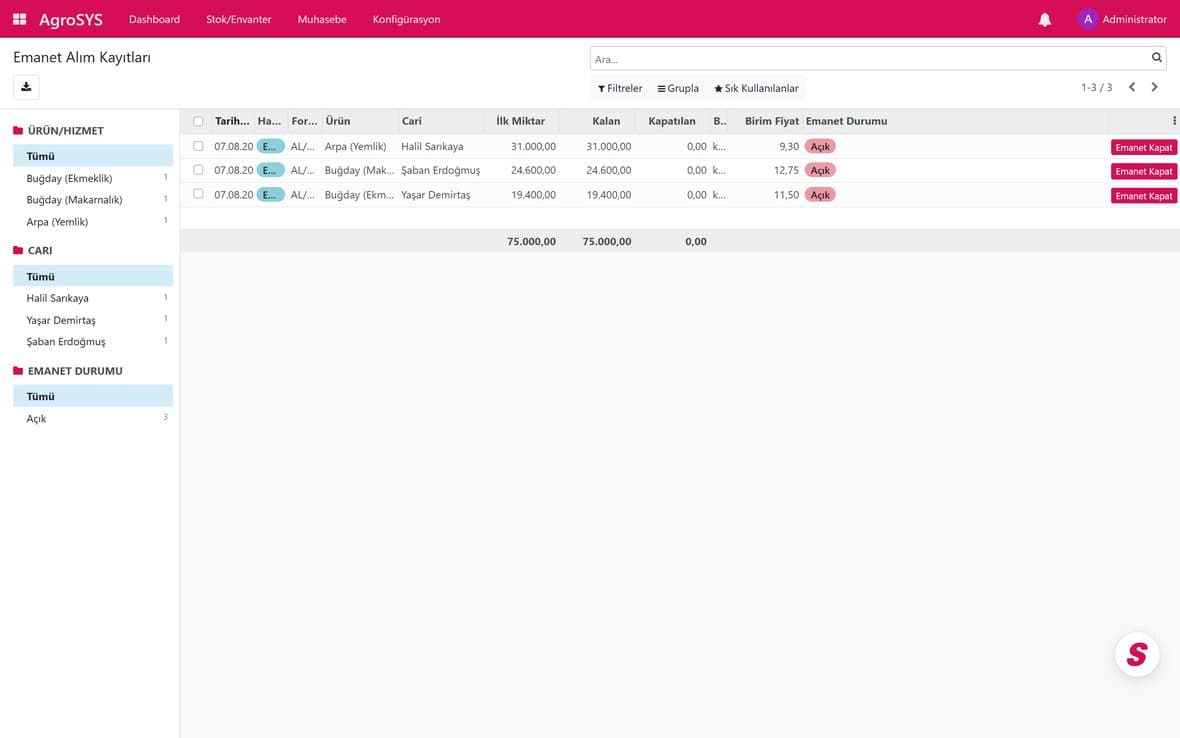Check the Halil Sarıkaya row checkbox

pyautogui.click(x=198, y=146)
